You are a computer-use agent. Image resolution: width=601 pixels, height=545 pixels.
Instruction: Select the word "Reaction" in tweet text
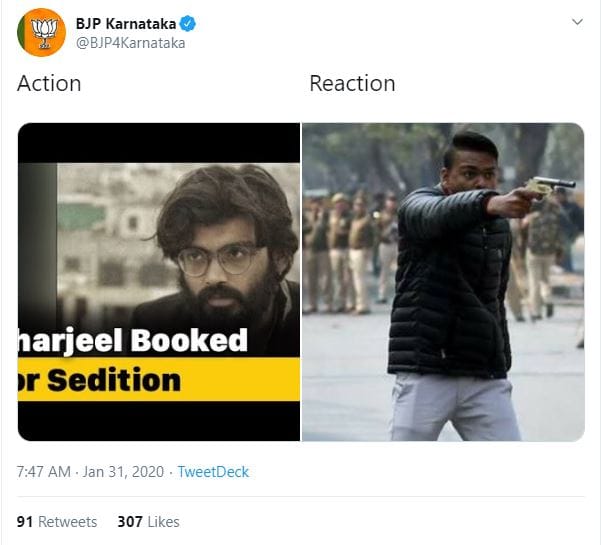(352, 84)
